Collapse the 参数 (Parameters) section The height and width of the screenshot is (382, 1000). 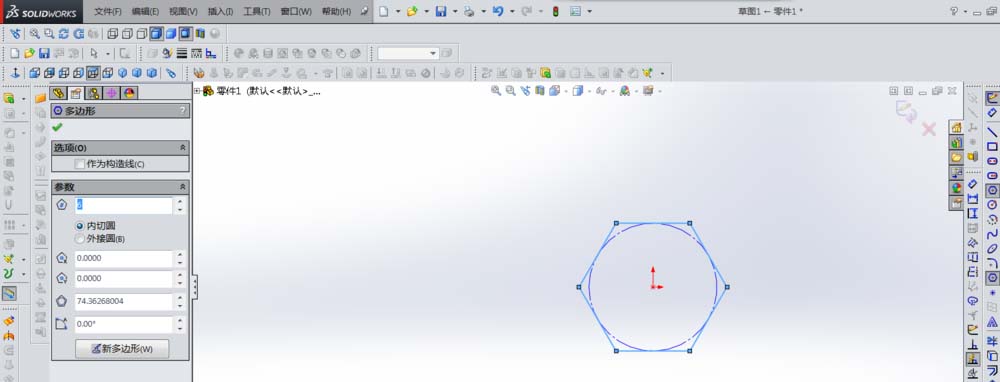(x=183, y=187)
